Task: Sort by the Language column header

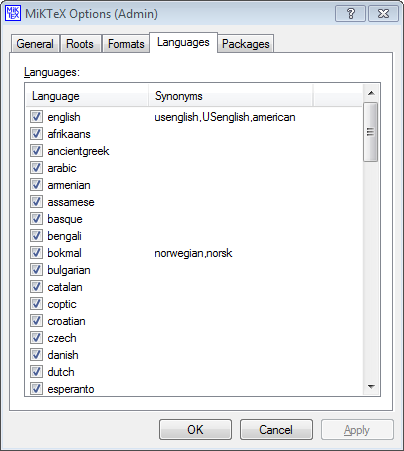Action: (87, 96)
